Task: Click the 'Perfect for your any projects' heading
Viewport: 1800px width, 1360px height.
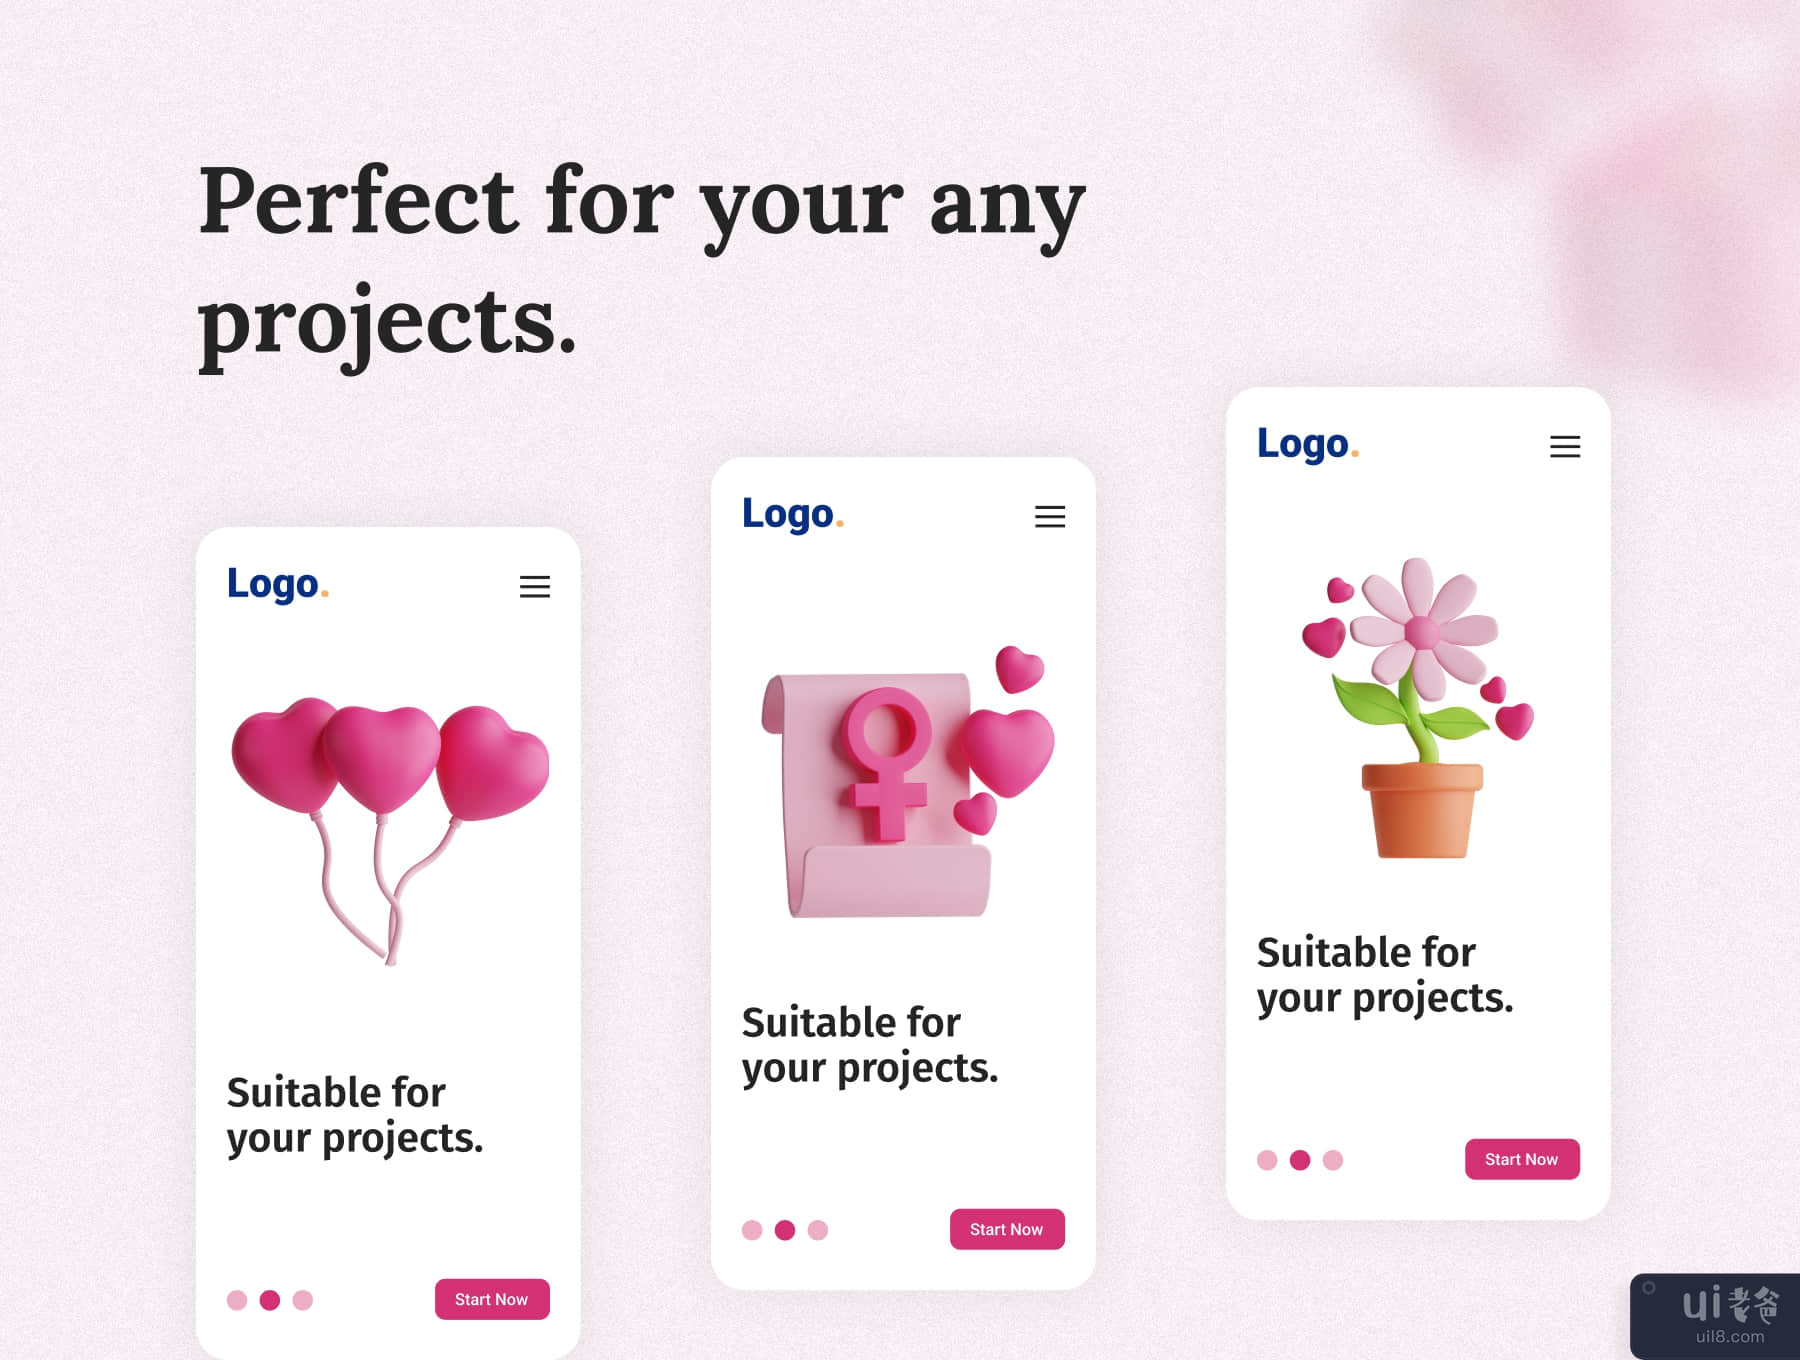Action: tap(642, 262)
